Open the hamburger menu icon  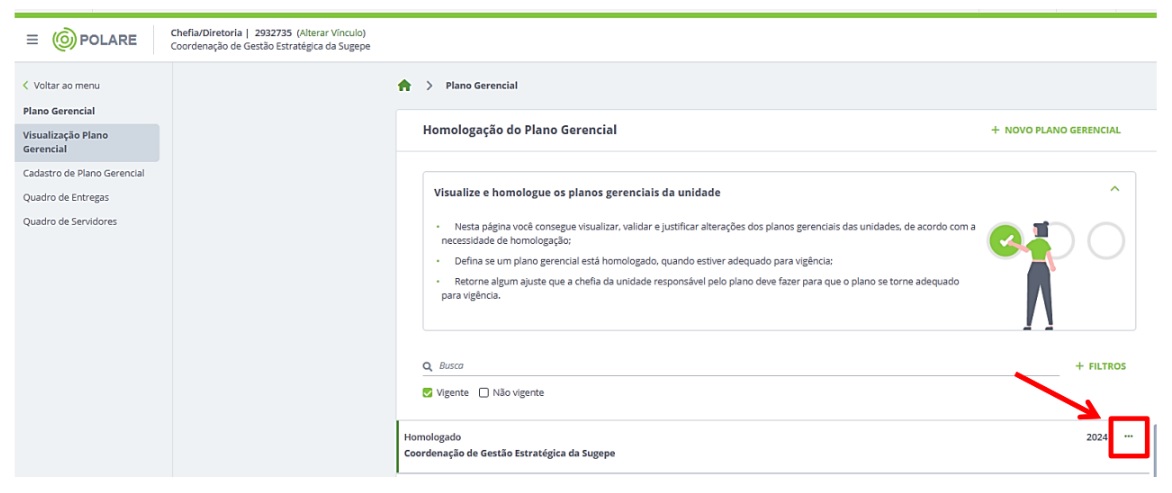point(32,40)
